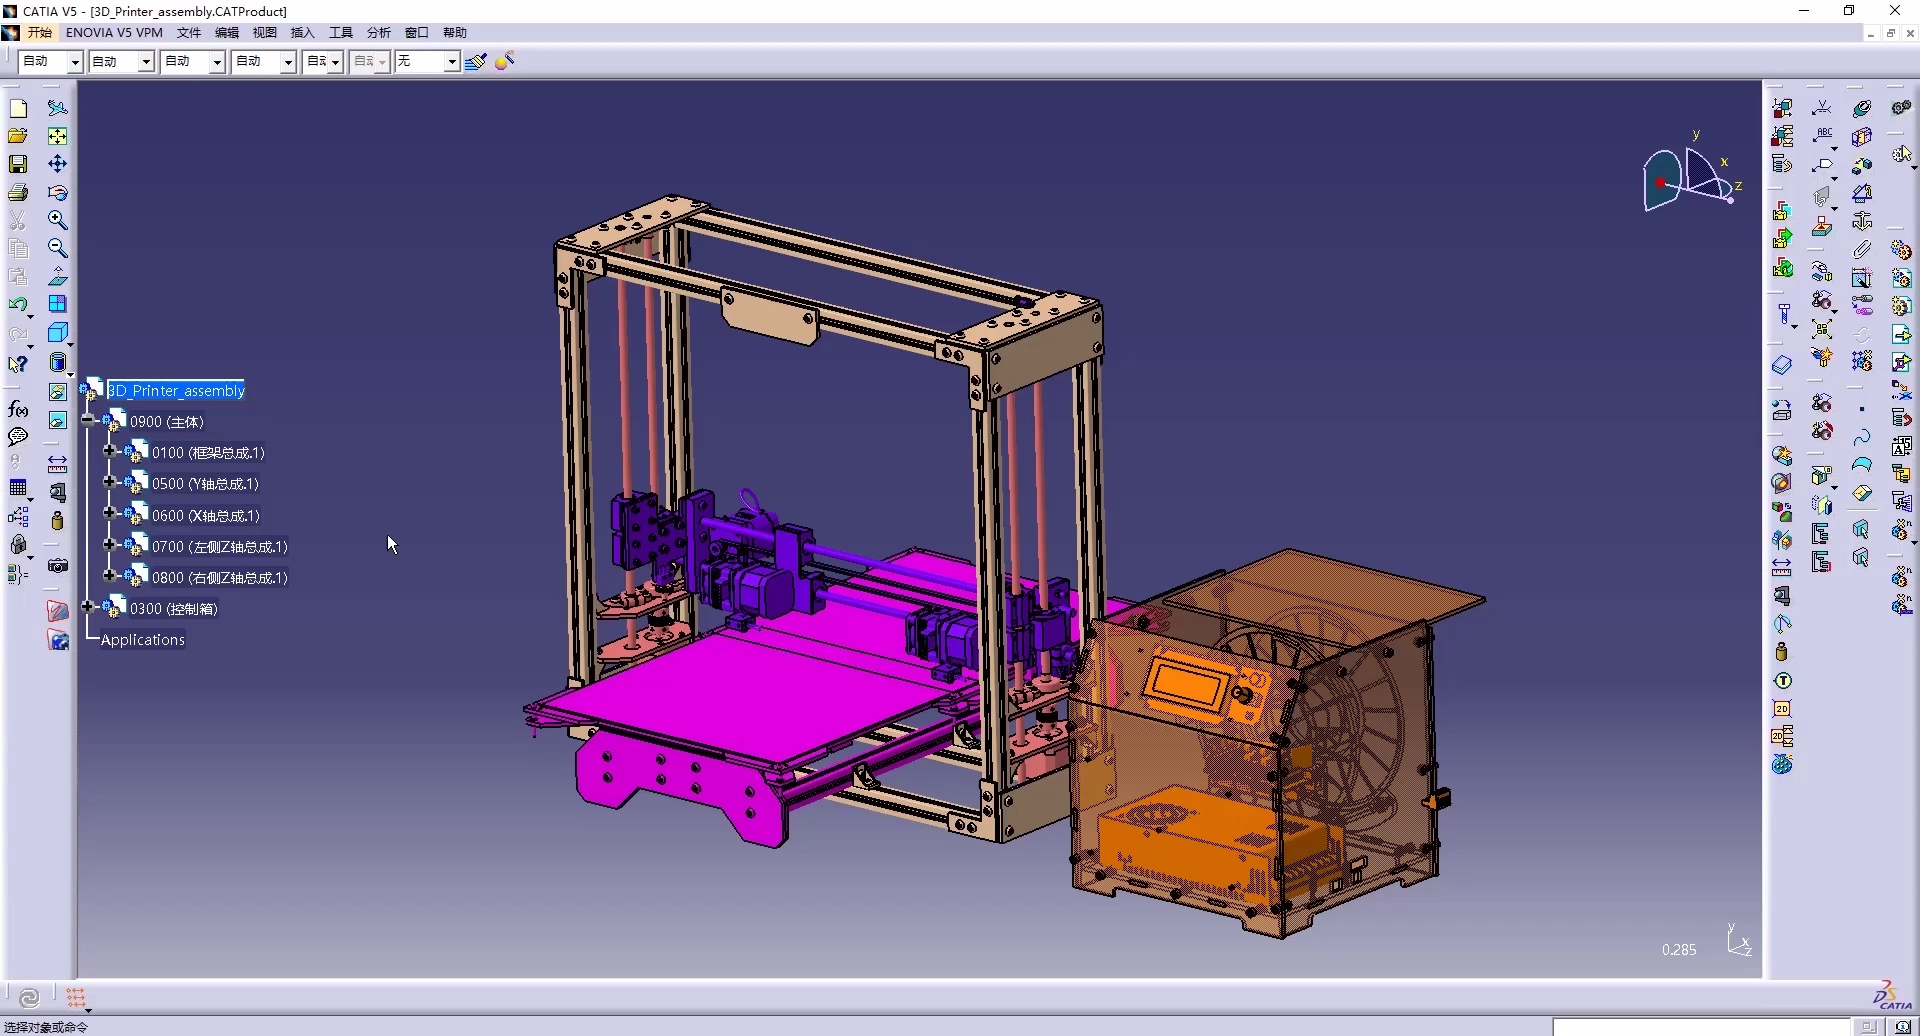
Task: Click the Save file icon
Action: pos(18,164)
